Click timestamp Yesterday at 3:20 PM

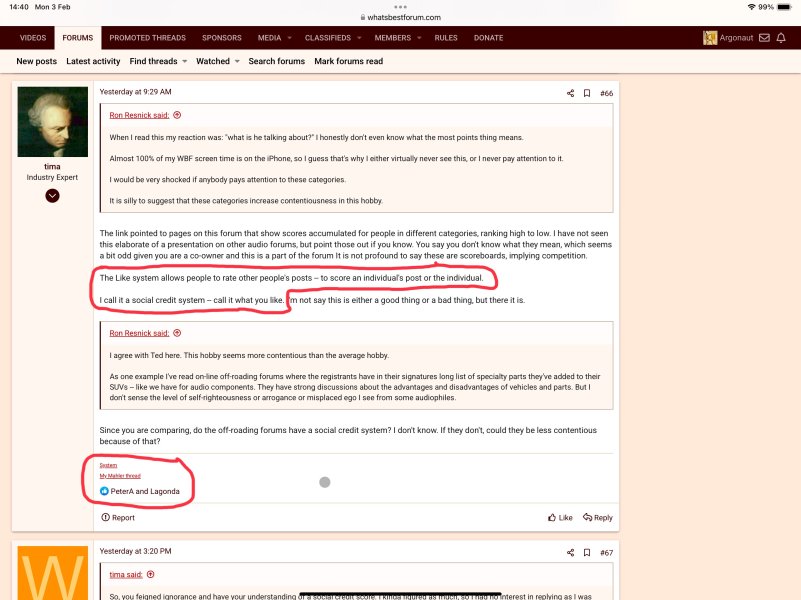point(135,551)
